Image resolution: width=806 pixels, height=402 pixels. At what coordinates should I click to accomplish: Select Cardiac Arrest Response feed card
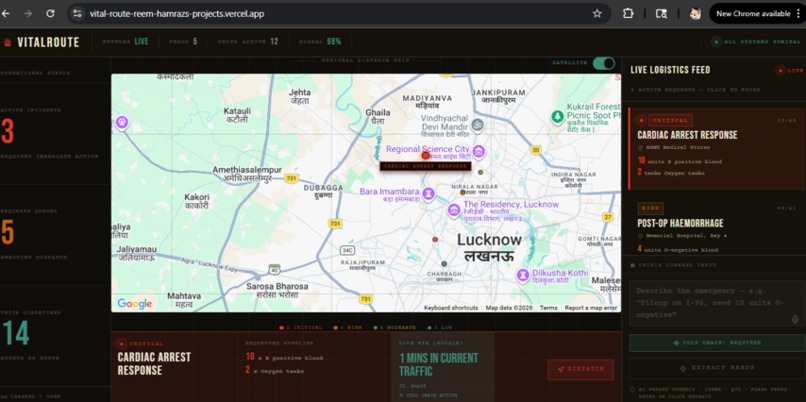717,149
